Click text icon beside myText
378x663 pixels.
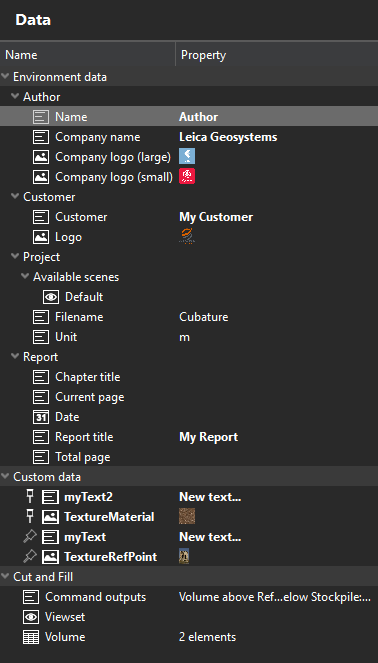pyautogui.click(x=51, y=537)
